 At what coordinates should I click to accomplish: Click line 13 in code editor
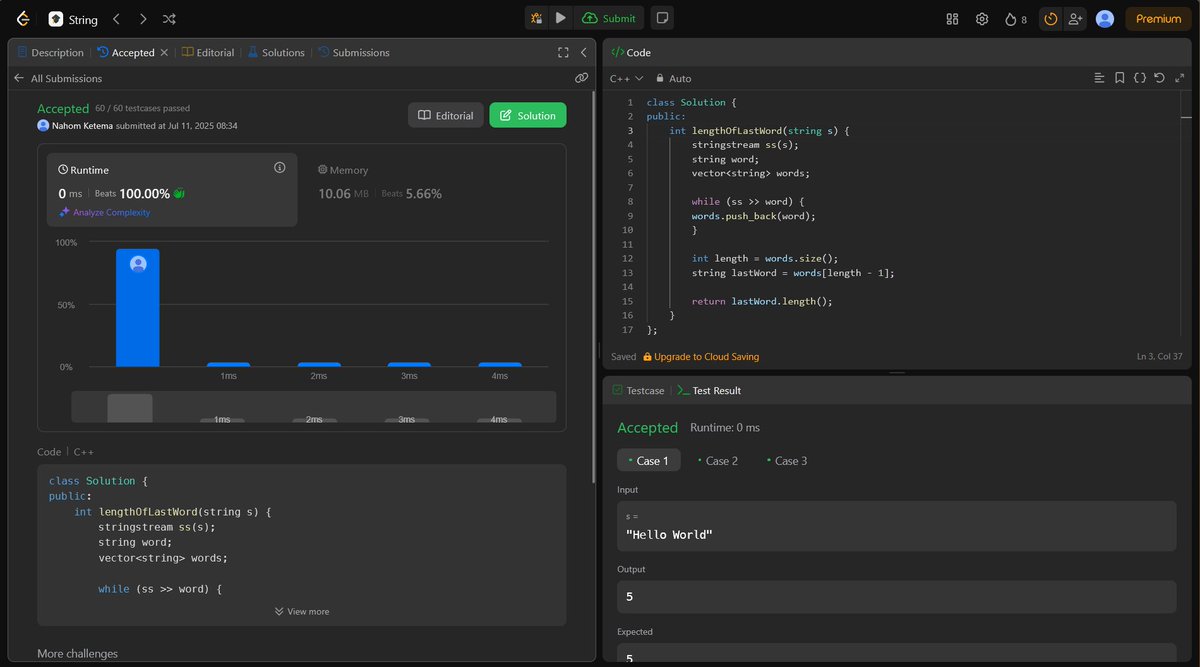pyautogui.click(x=793, y=273)
